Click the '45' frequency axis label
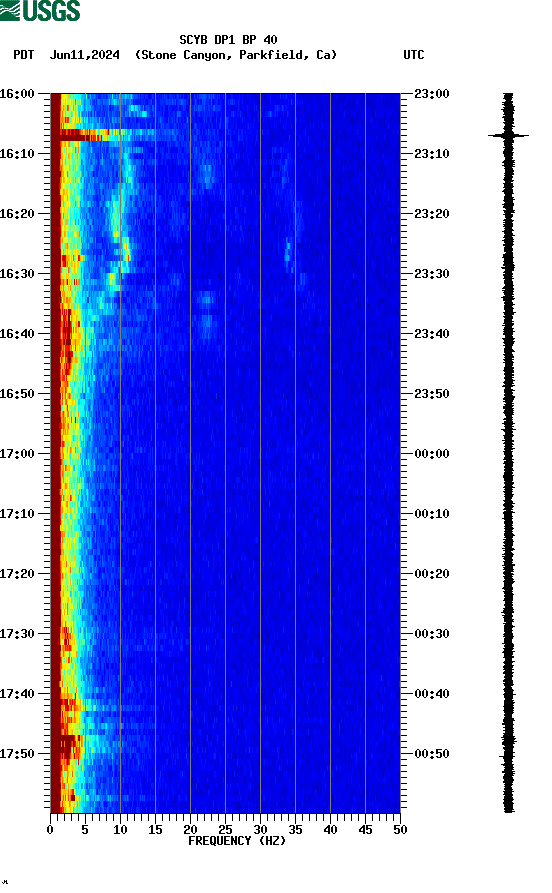The height and width of the screenshot is (893, 552). pos(365,830)
